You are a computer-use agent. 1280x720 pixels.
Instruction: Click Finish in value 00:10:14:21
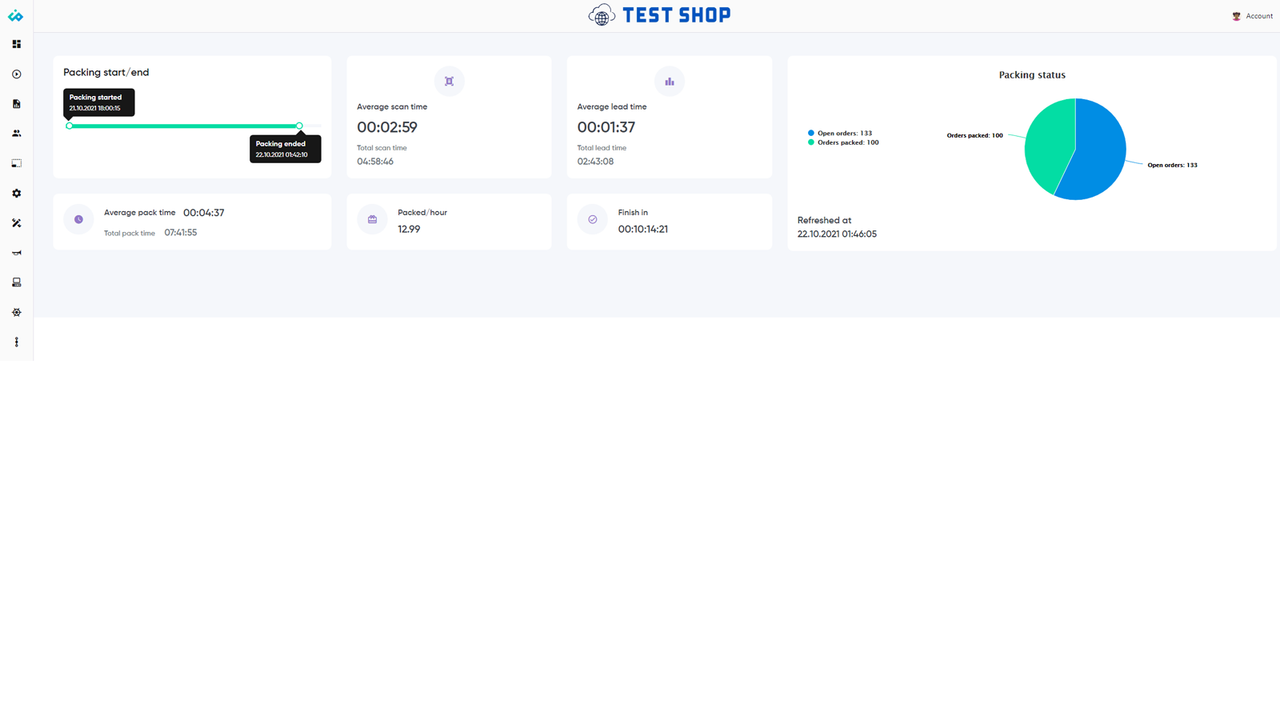click(x=643, y=229)
